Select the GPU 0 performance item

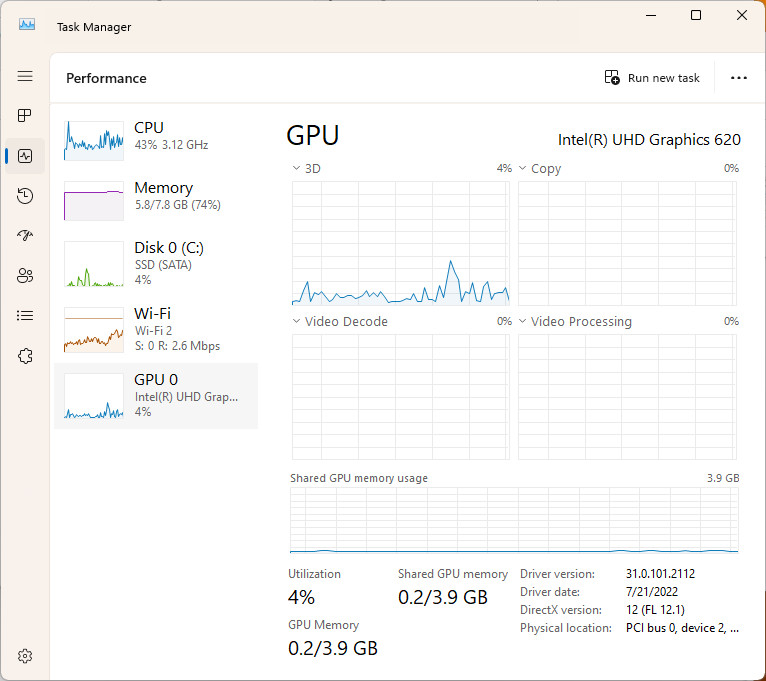tap(156, 396)
